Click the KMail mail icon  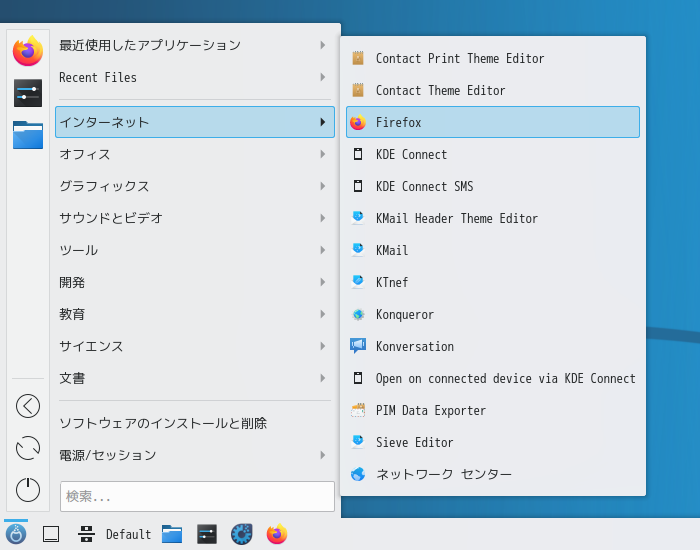tap(358, 250)
